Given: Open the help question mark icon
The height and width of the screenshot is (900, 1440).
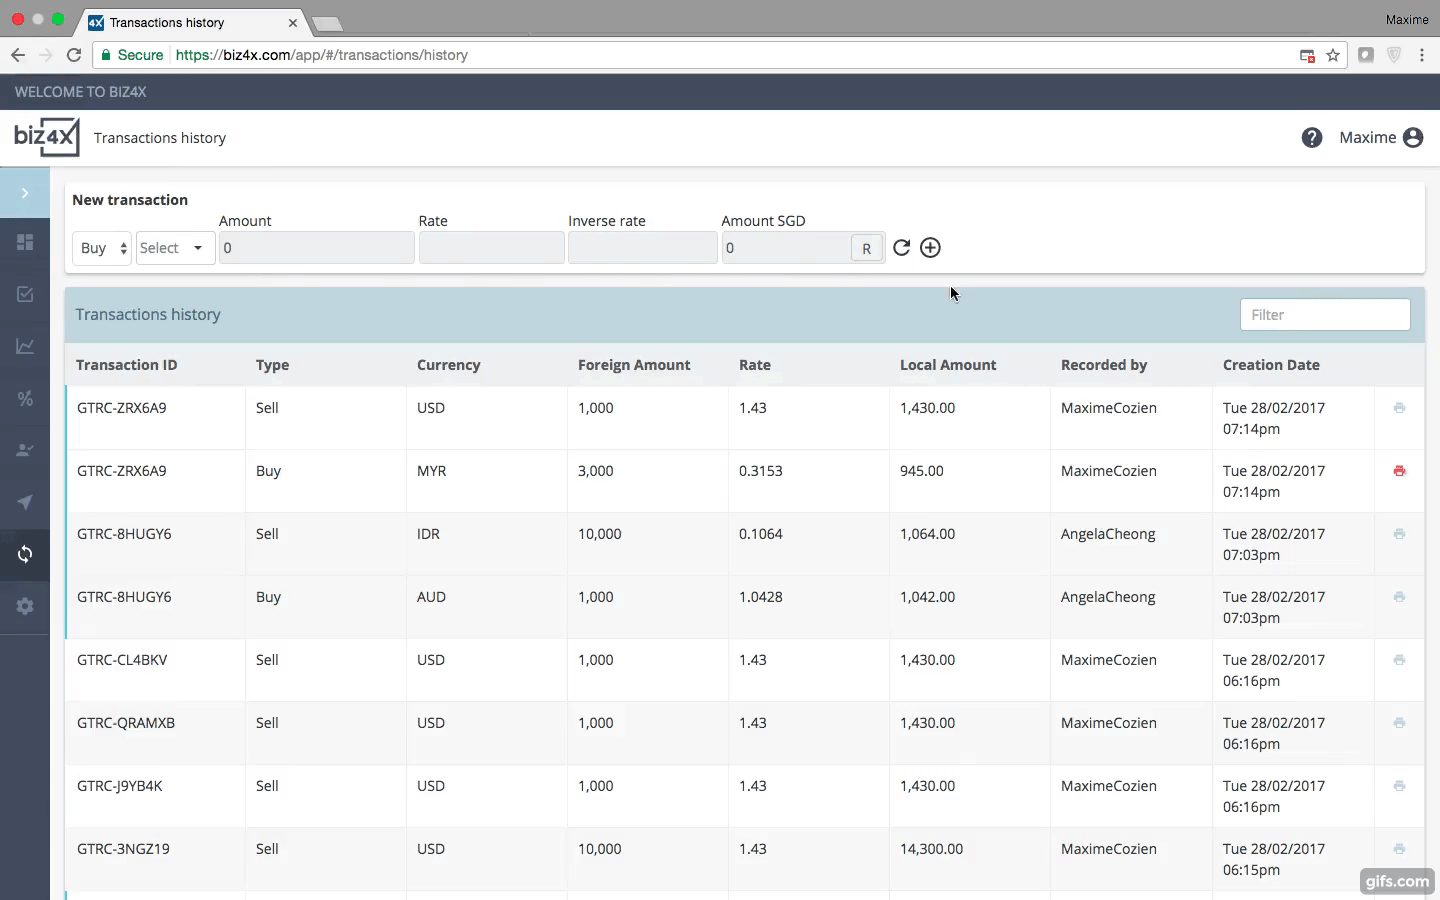Looking at the screenshot, I should (x=1311, y=138).
